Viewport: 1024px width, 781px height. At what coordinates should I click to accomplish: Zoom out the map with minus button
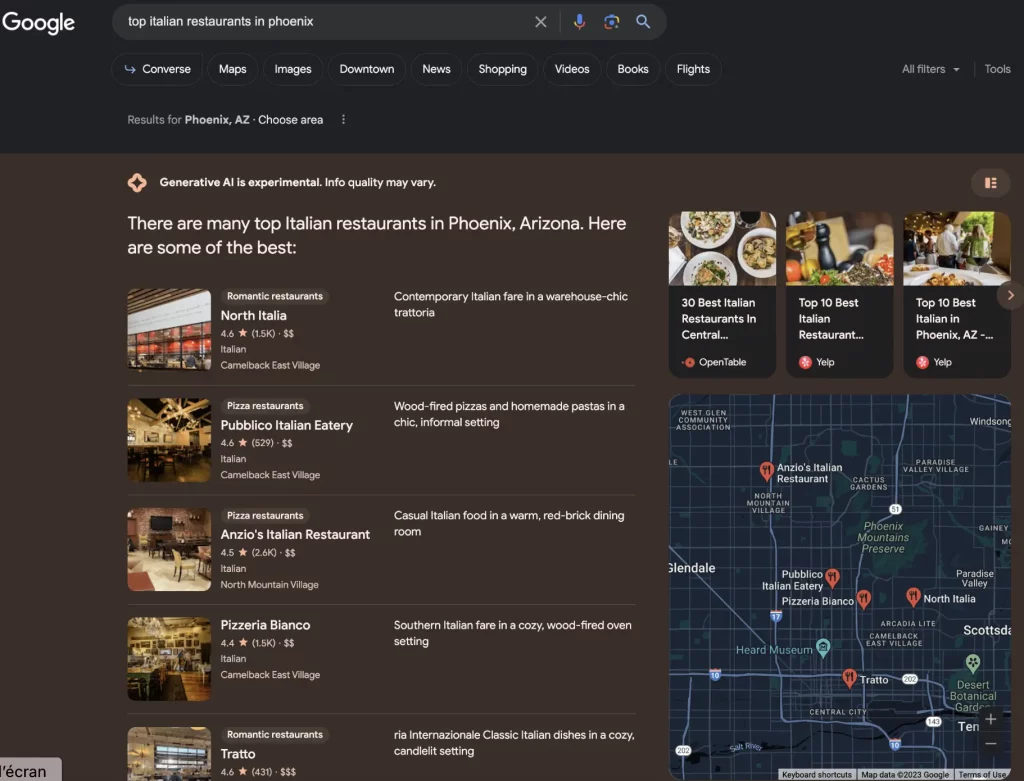coord(990,744)
